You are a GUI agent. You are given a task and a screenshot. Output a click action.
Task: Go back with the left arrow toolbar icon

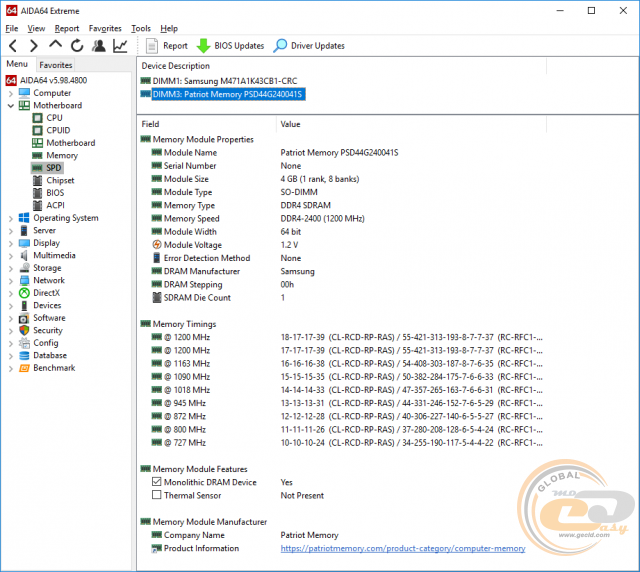(x=13, y=46)
